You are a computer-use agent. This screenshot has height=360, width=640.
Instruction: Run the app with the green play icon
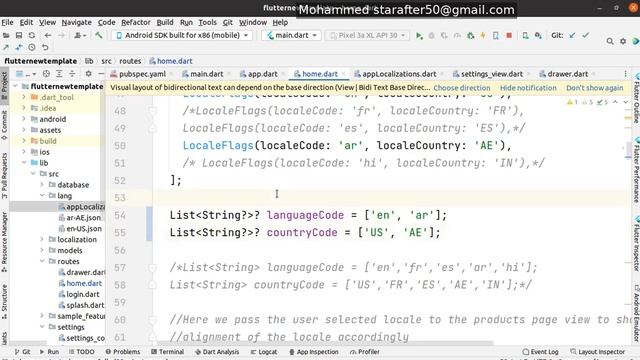tap(419, 36)
